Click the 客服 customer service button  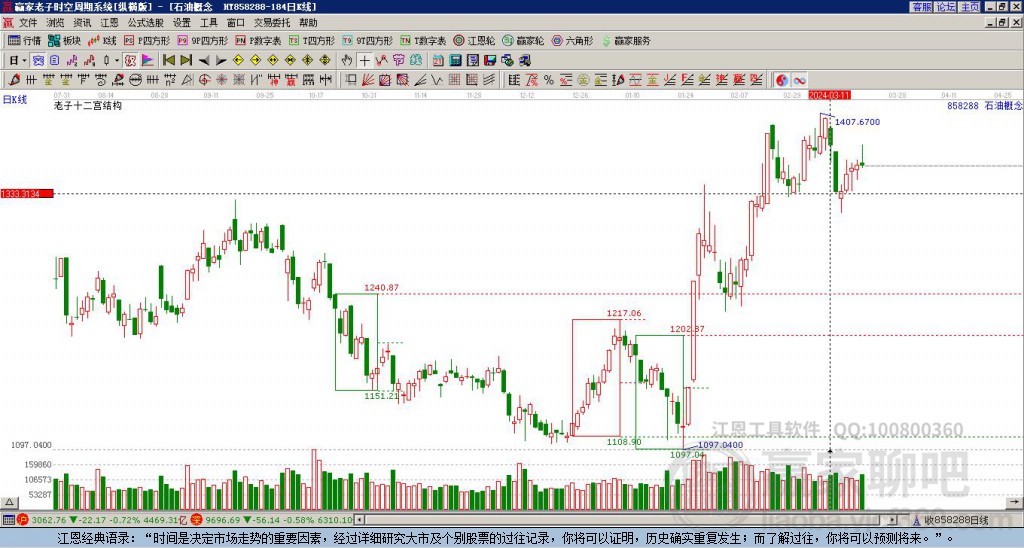[921, 7]
